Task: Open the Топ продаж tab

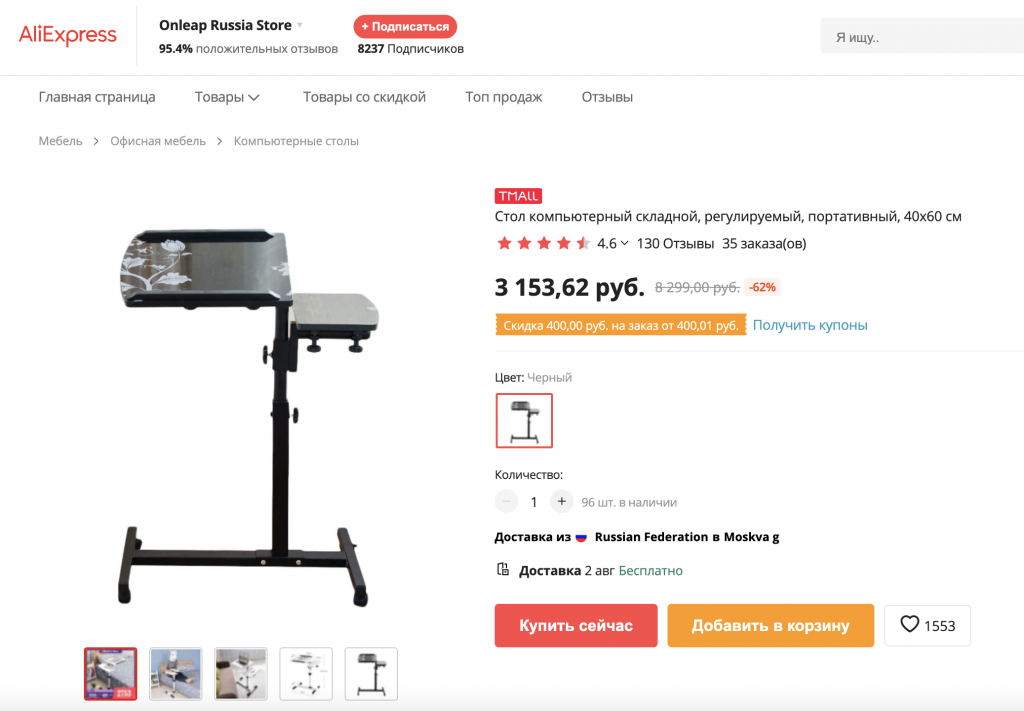Action: pyautogui.click(x=504, y=97)
